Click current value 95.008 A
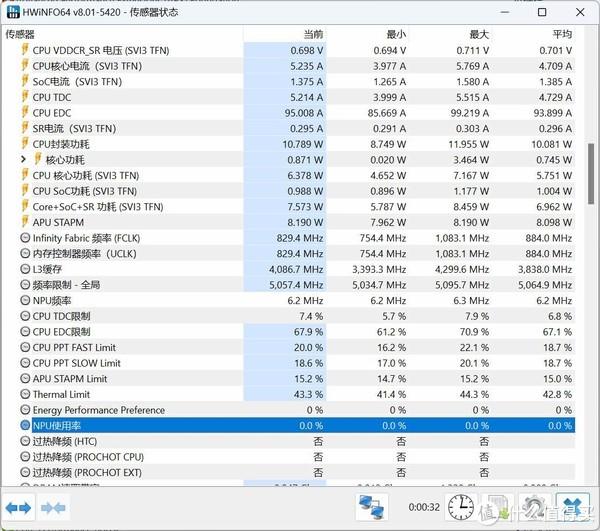This screenshot has height=531, width=600. (x=304, y=113)
